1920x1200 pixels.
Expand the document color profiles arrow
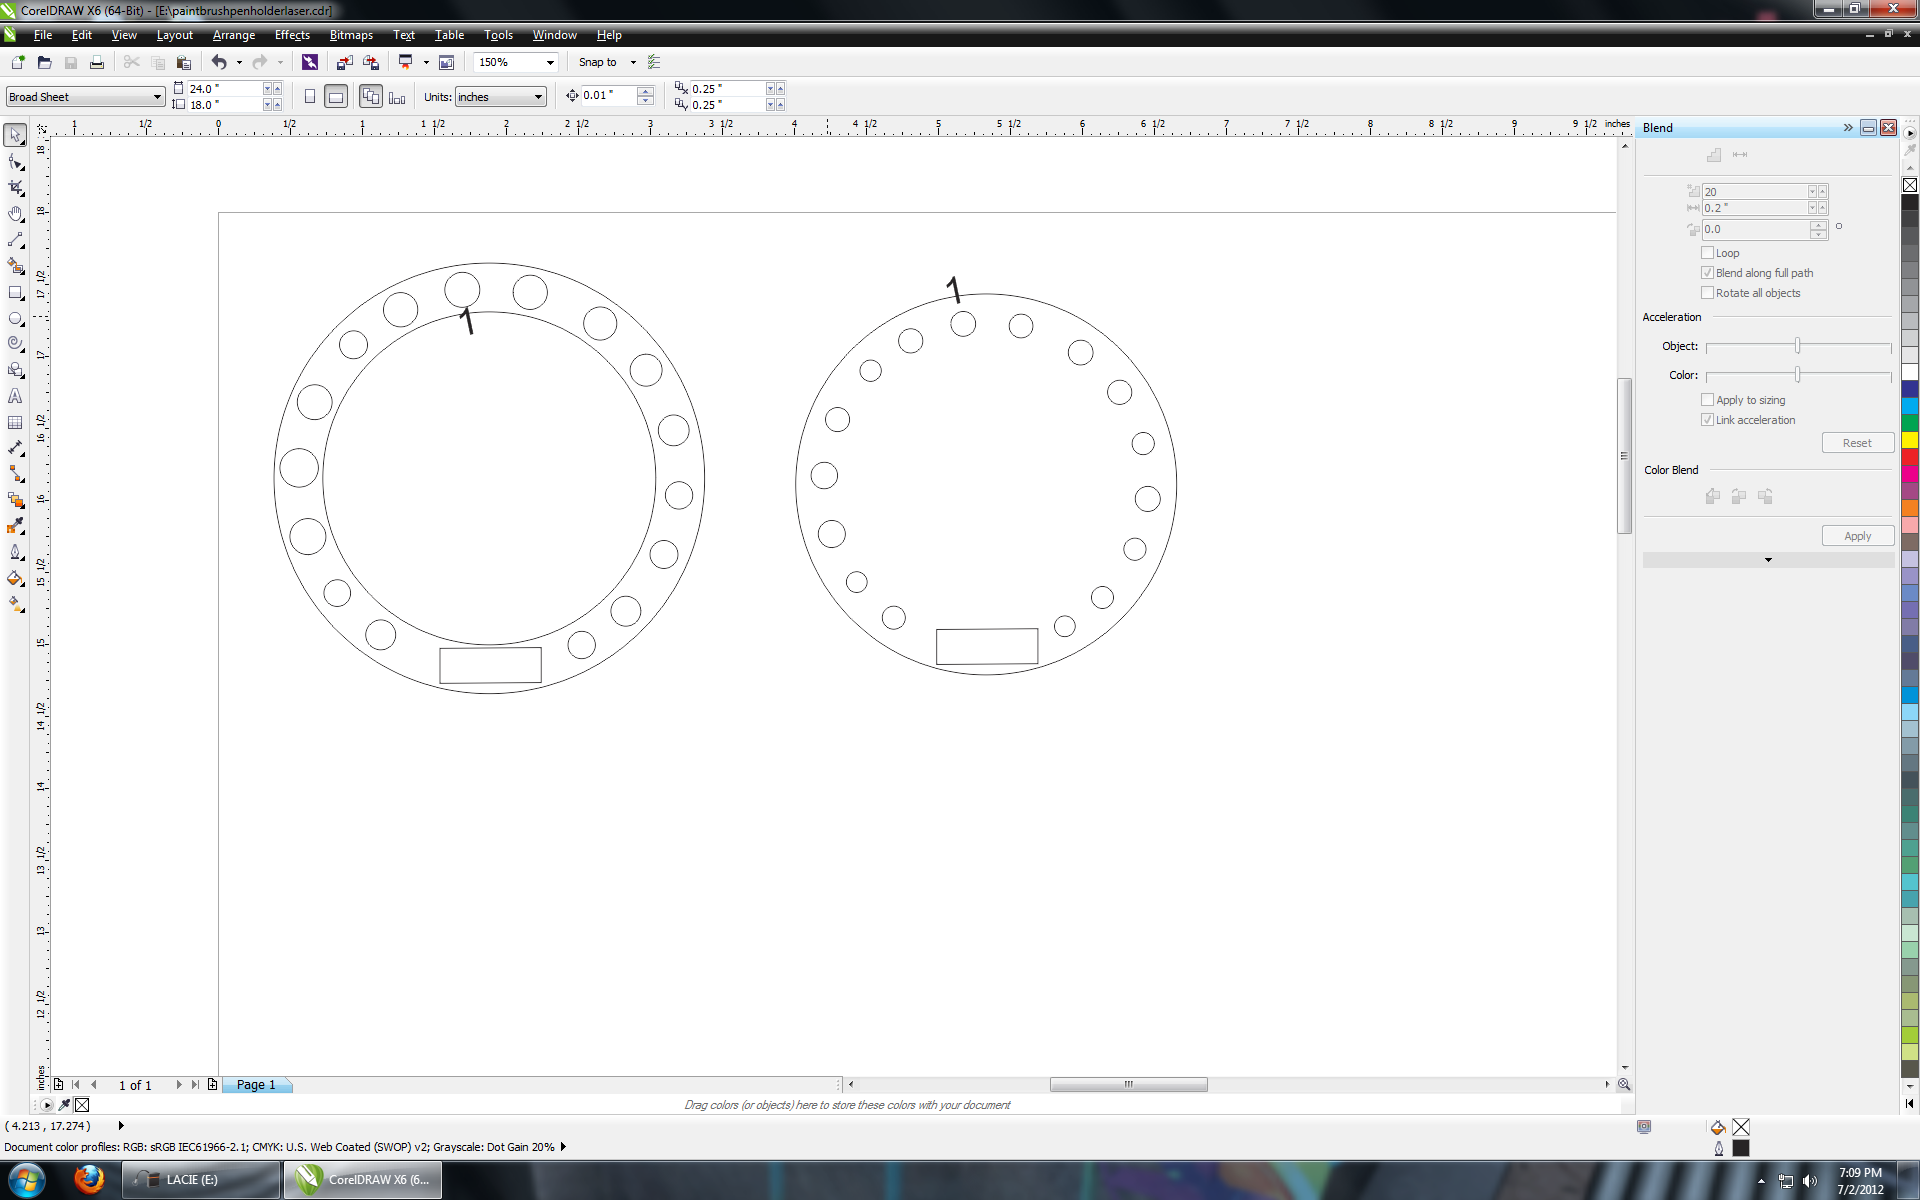[563, 1147]
